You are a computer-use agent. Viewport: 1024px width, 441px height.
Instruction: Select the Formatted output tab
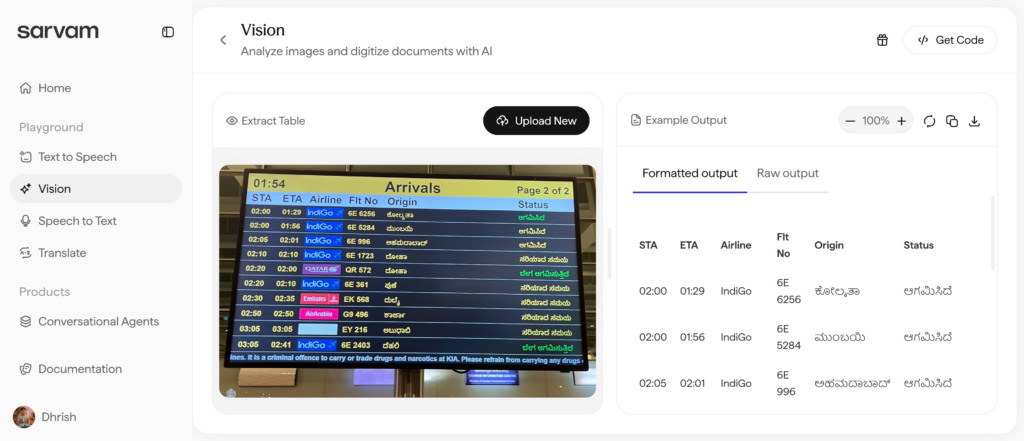pos(690,173)
